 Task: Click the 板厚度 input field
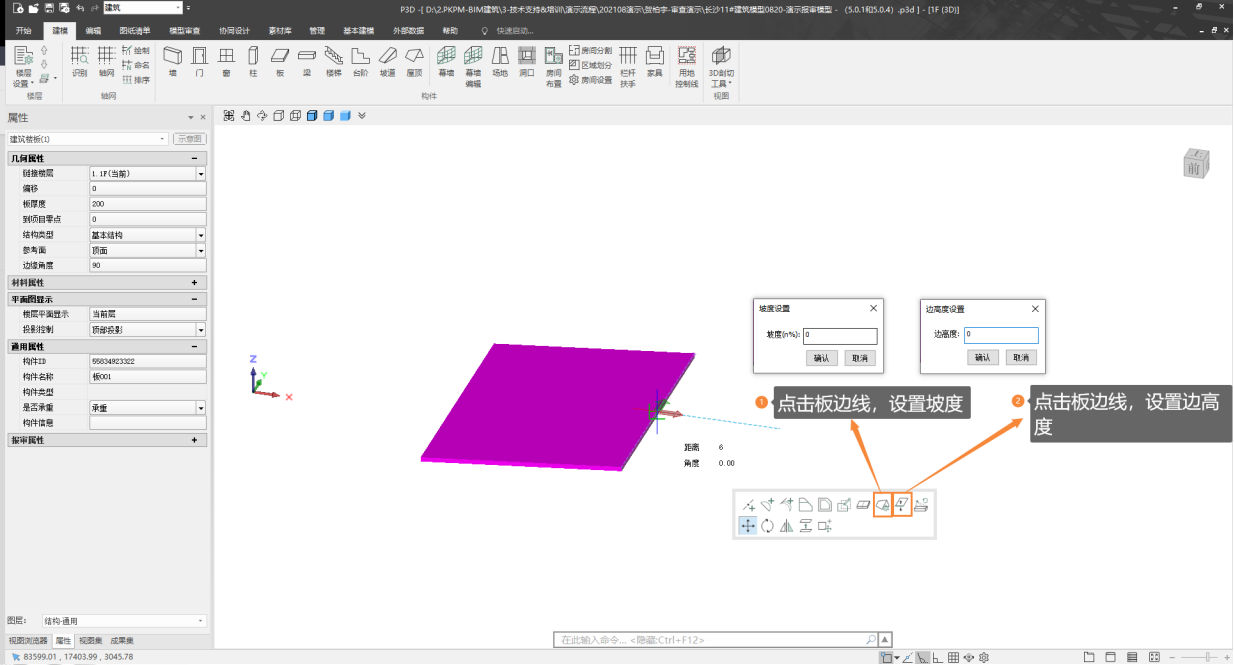(x=147, y=204)
